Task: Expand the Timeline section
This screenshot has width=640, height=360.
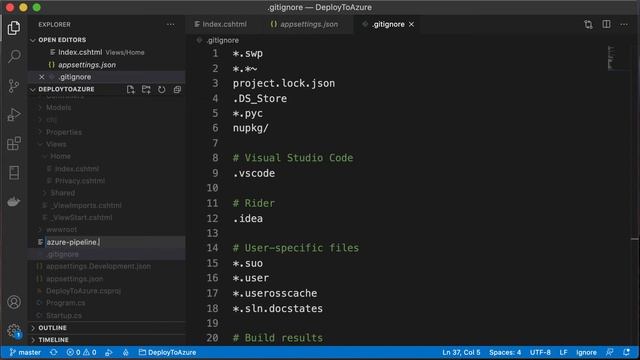Action: [53, 340]
